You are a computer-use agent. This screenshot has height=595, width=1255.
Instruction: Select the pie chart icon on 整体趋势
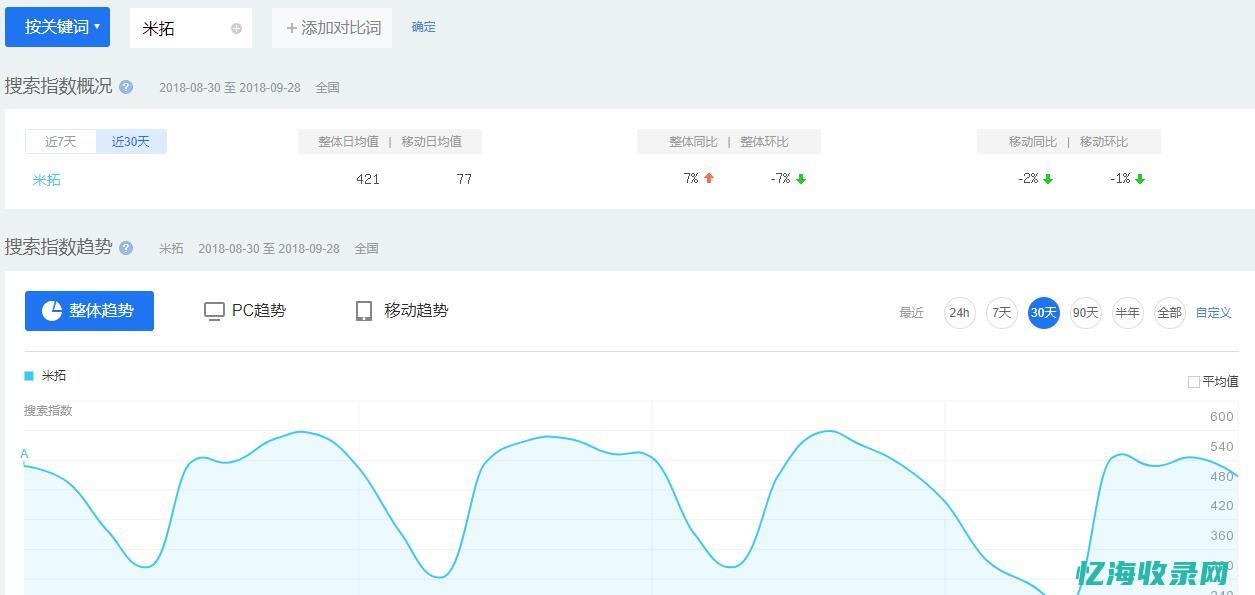point(51,311)
